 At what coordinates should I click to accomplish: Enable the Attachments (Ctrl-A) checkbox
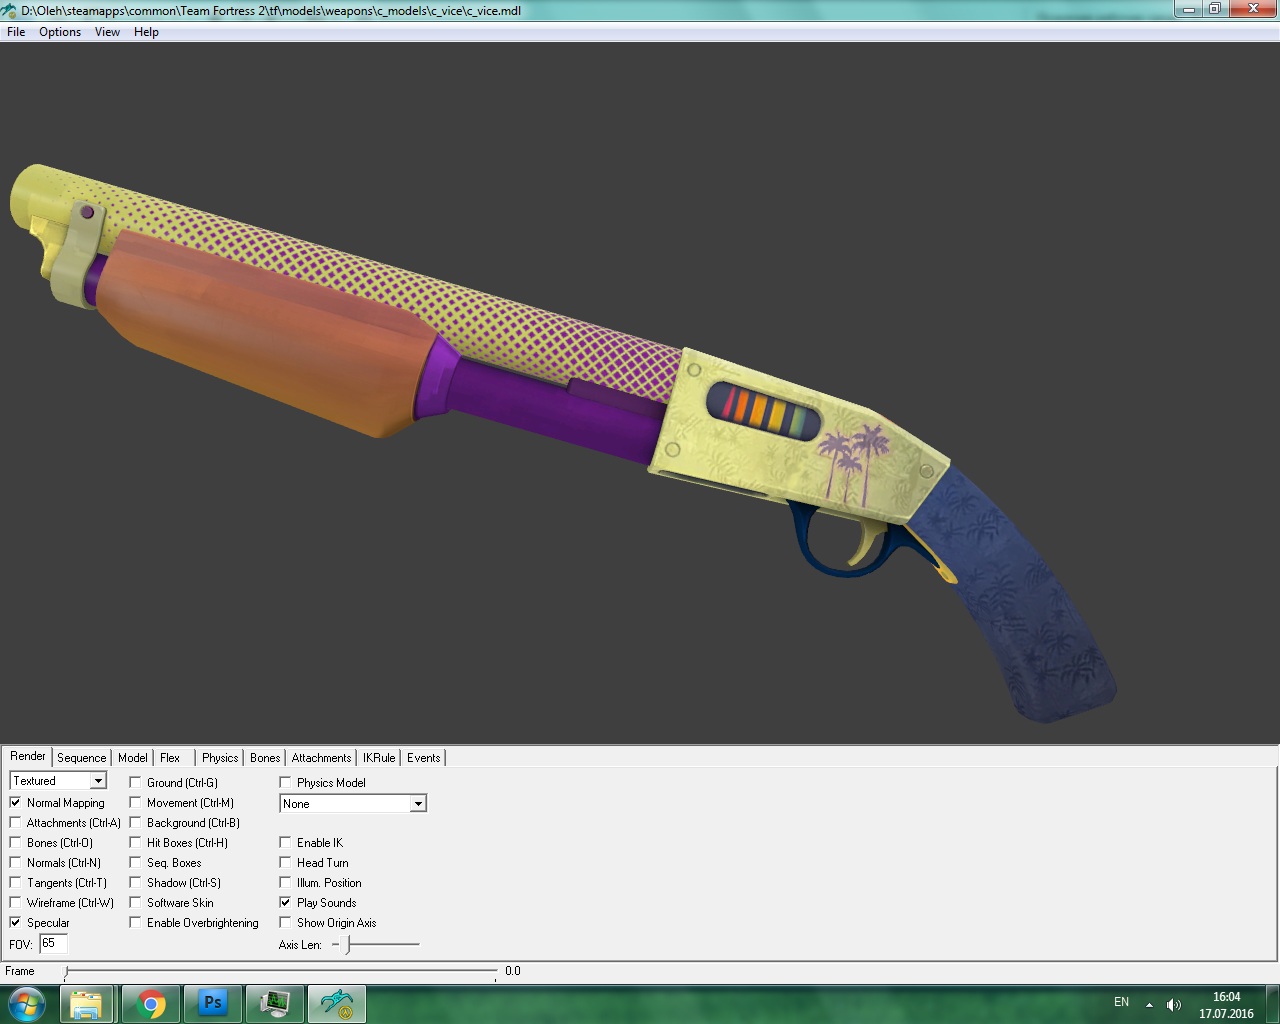pyautogui.click(x=15, y=823)
